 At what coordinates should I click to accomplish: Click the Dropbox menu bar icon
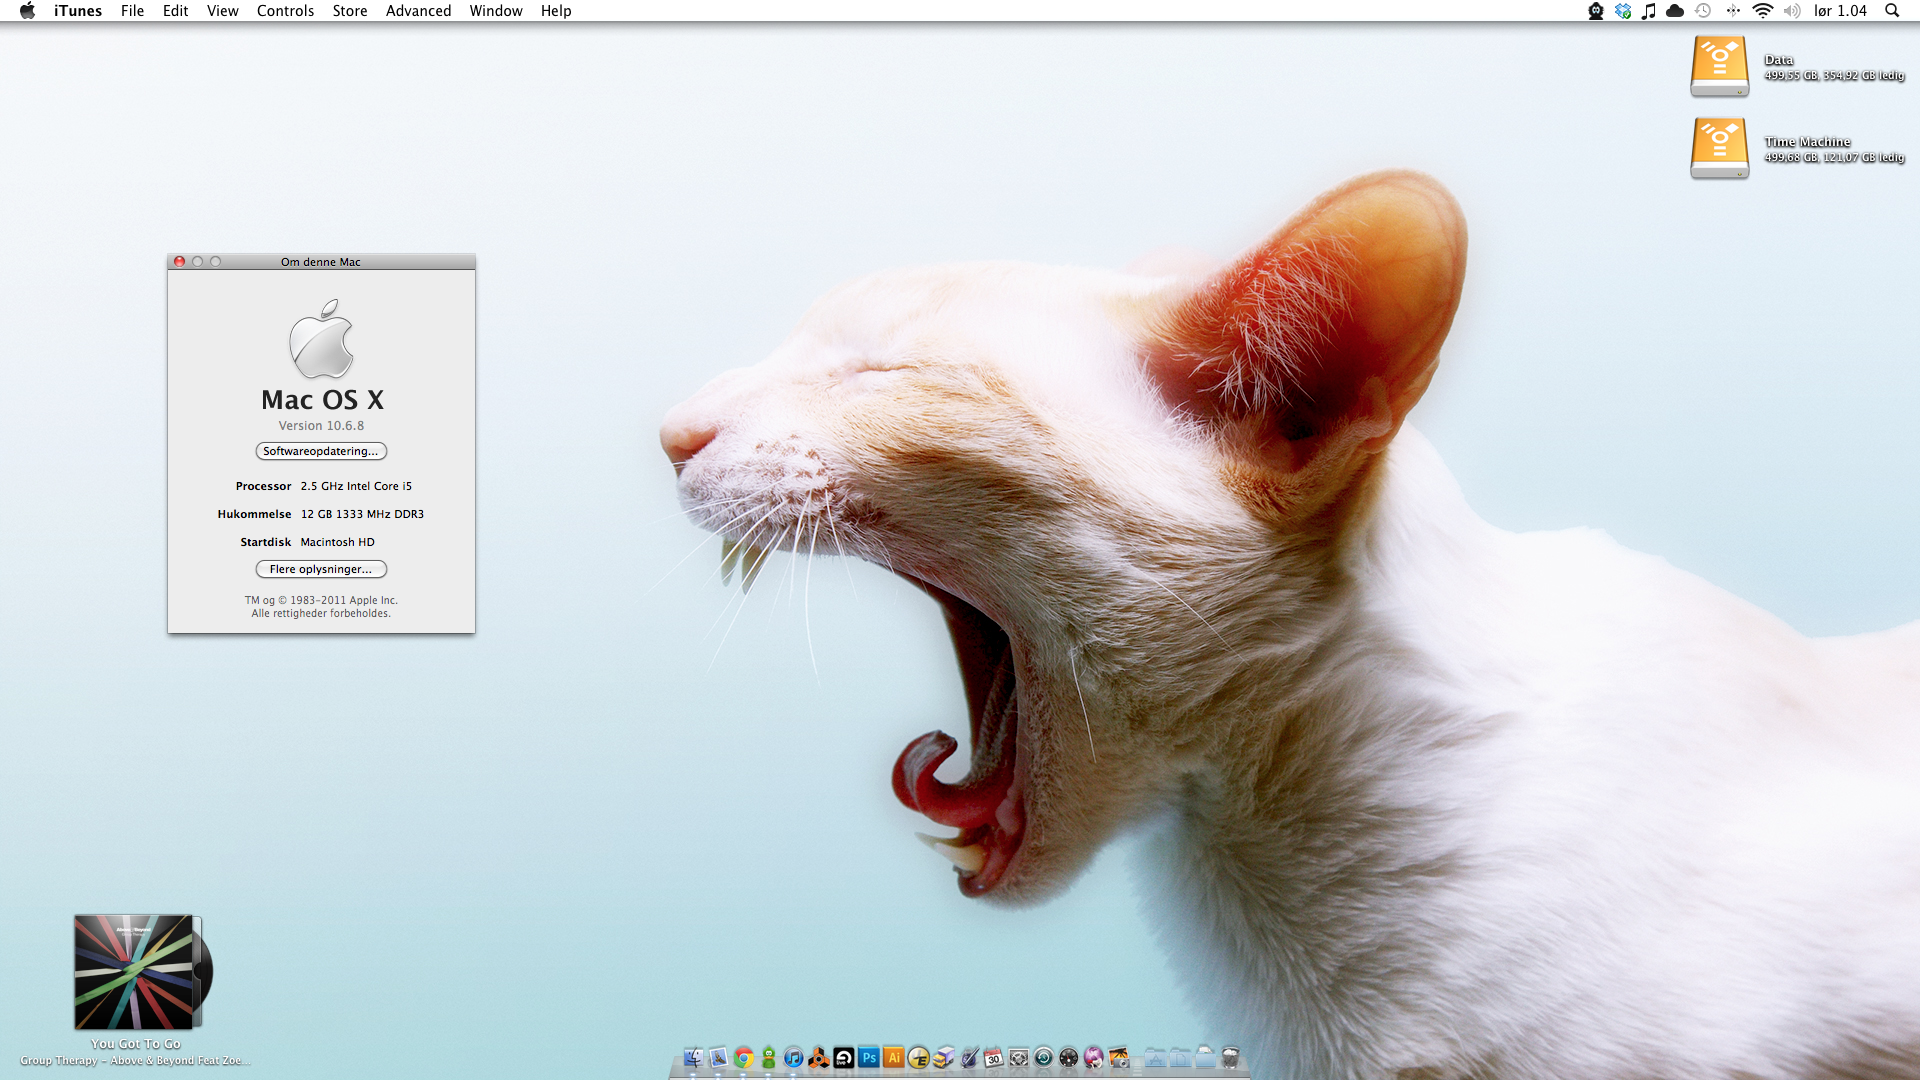[x=1623, y=11]
